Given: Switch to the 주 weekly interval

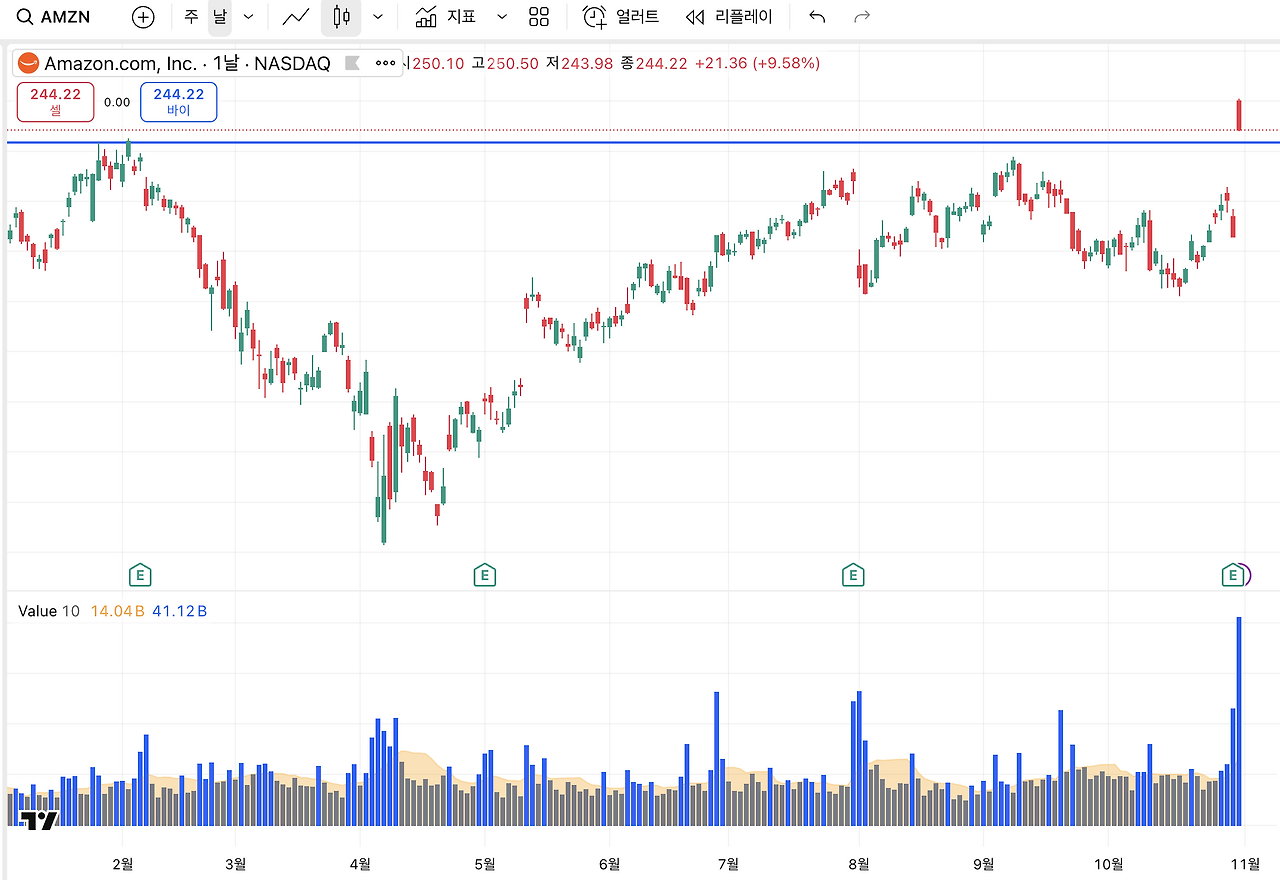Looking at the screenshot, I should (191, 17).
